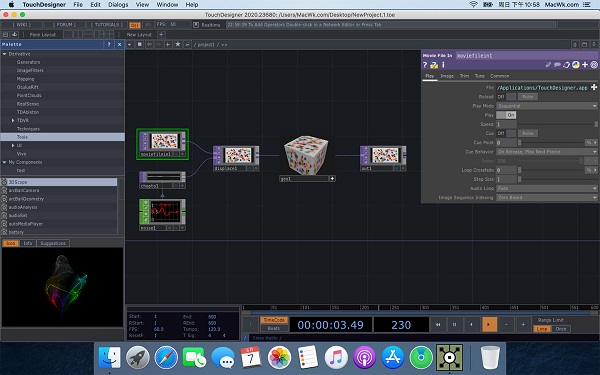600x375 pixels.
Task: Click the save layout icon in toolbar
Action: (5, 34)
